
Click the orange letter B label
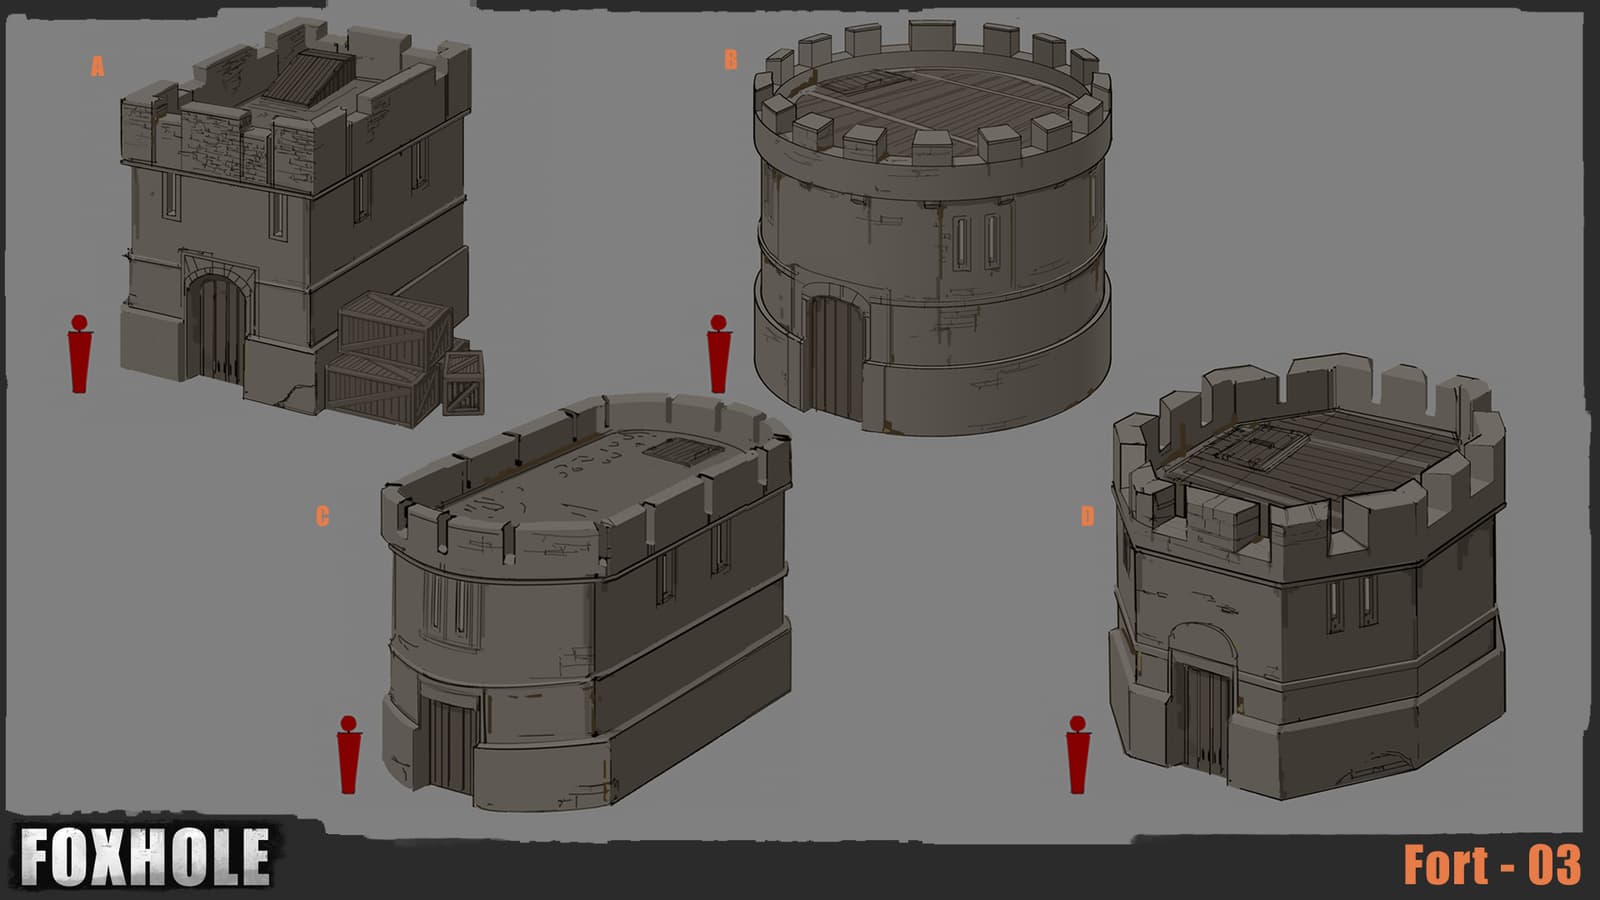(730, 60)
